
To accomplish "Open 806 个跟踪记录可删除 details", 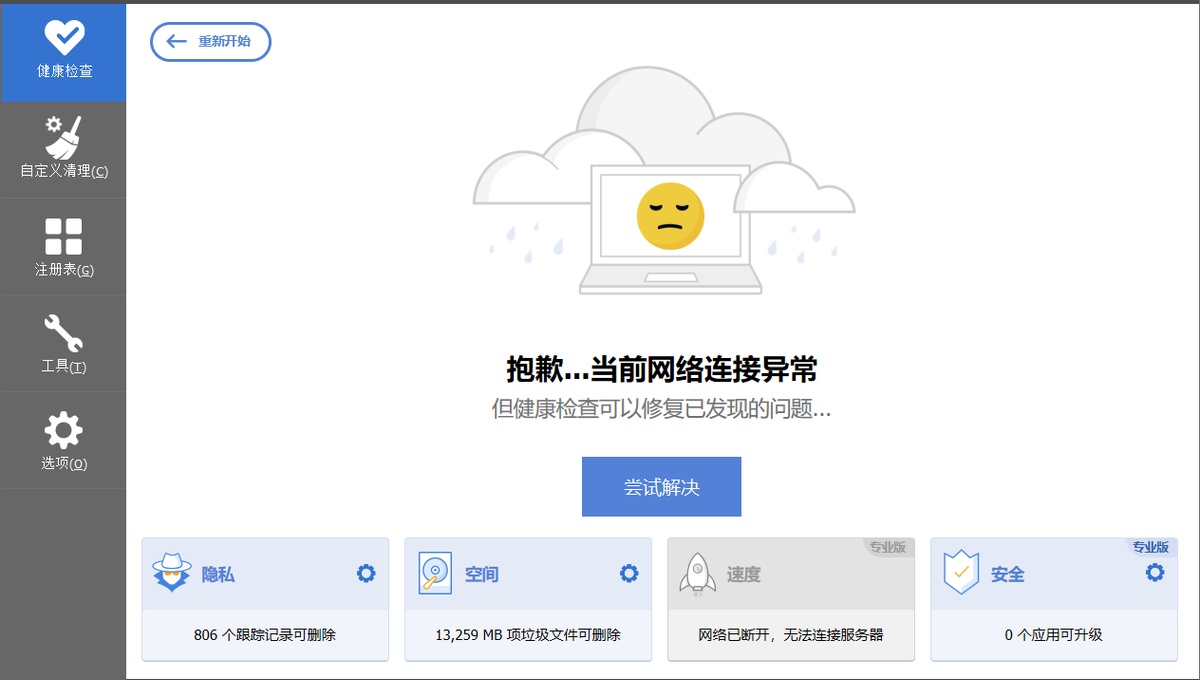I will pyautogui.click(x=264, y=634).
